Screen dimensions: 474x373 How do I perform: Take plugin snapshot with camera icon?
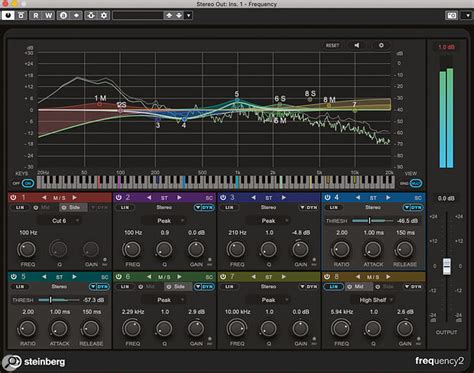tap(452, 15)
